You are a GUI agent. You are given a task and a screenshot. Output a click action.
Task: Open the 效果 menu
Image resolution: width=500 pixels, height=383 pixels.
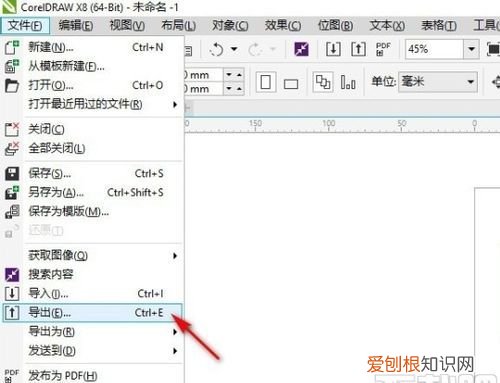point(283,25)
